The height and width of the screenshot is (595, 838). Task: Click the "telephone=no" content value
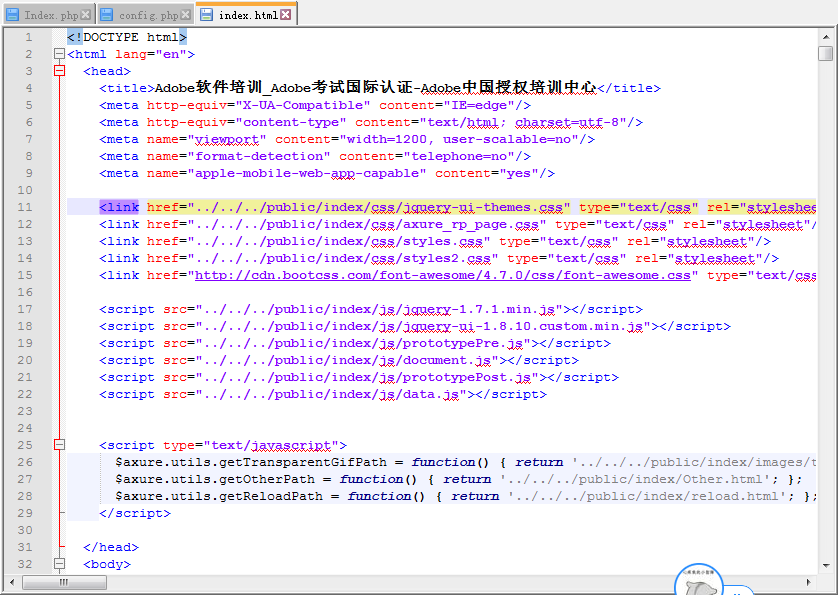click(459, 156)
